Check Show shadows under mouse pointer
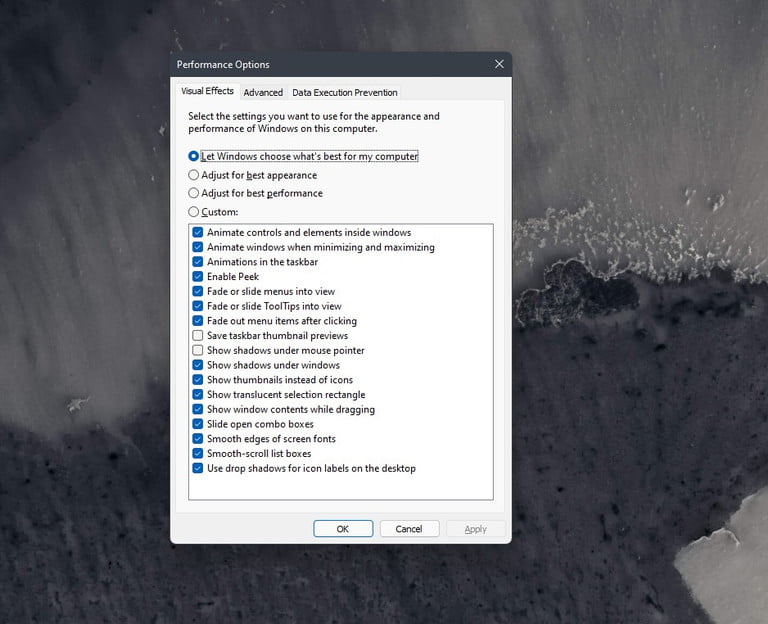 pyautogui.click(x=198, y=350)
